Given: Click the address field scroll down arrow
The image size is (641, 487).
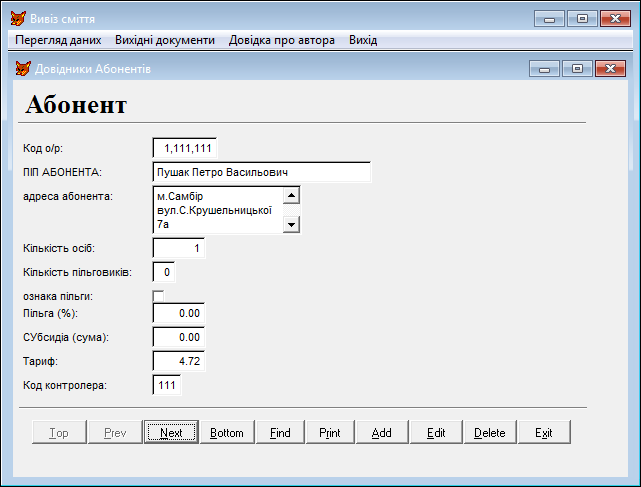Looking at the screenshot, I should tap(291, 224).
